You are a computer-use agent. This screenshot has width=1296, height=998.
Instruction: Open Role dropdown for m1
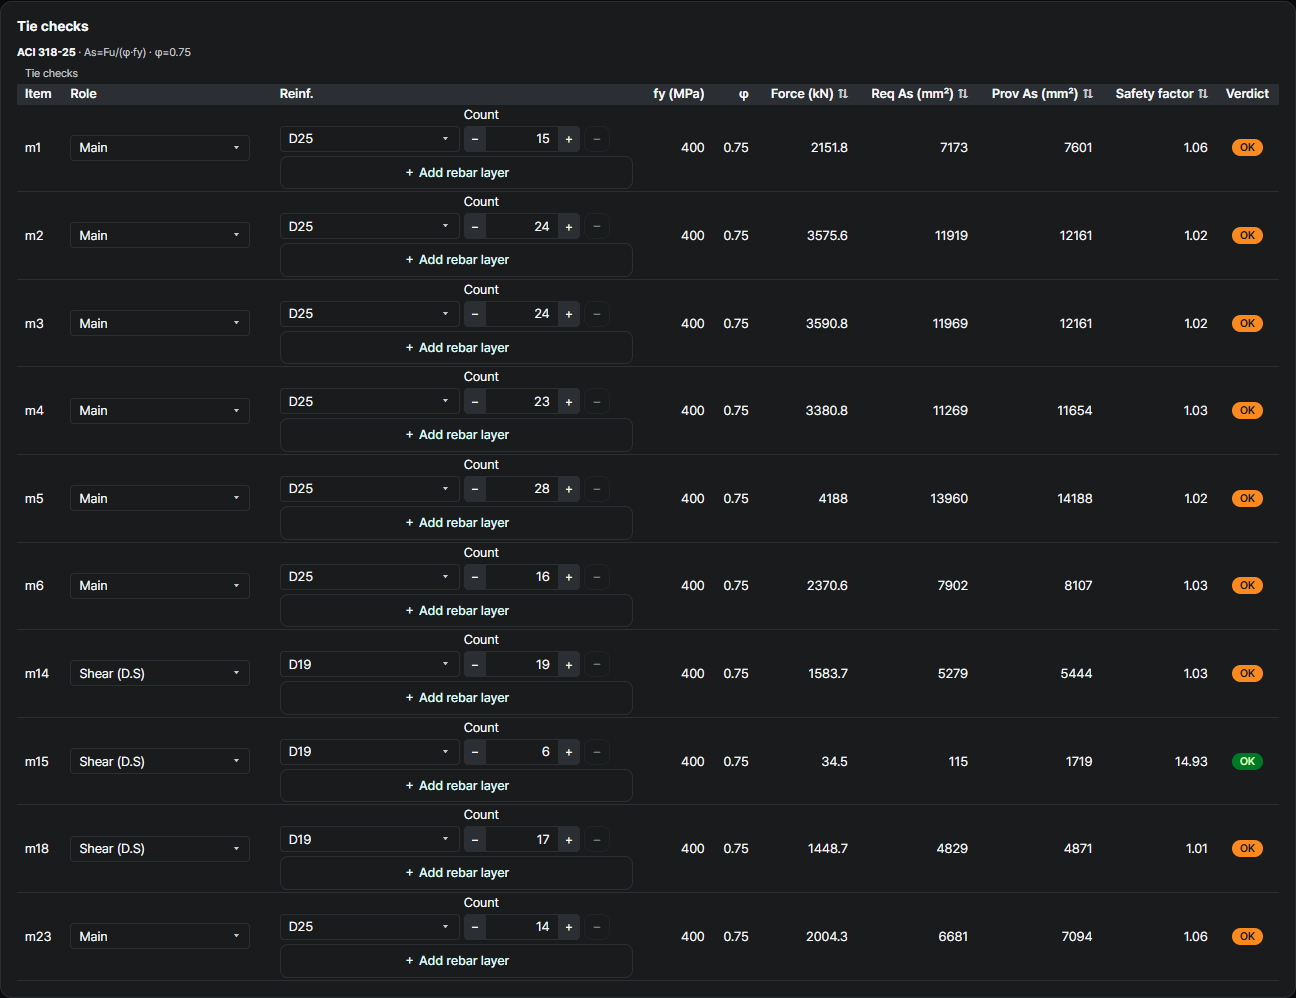pos(160,148)
